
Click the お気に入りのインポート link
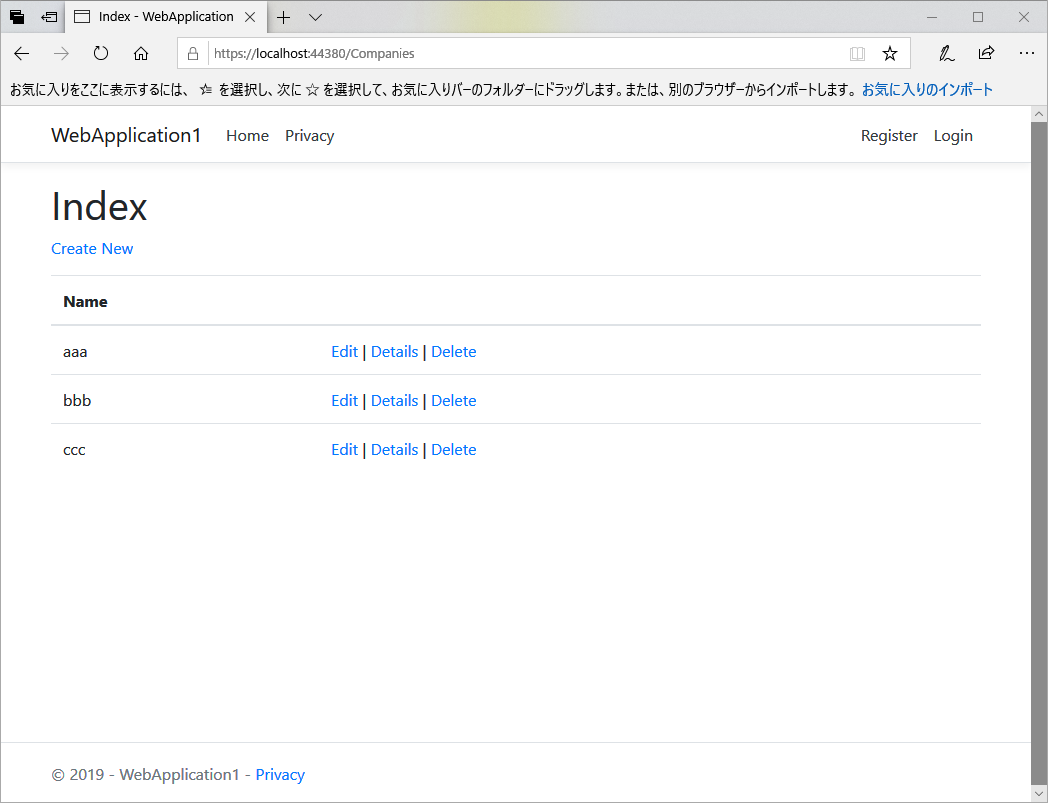click(927, 90)
